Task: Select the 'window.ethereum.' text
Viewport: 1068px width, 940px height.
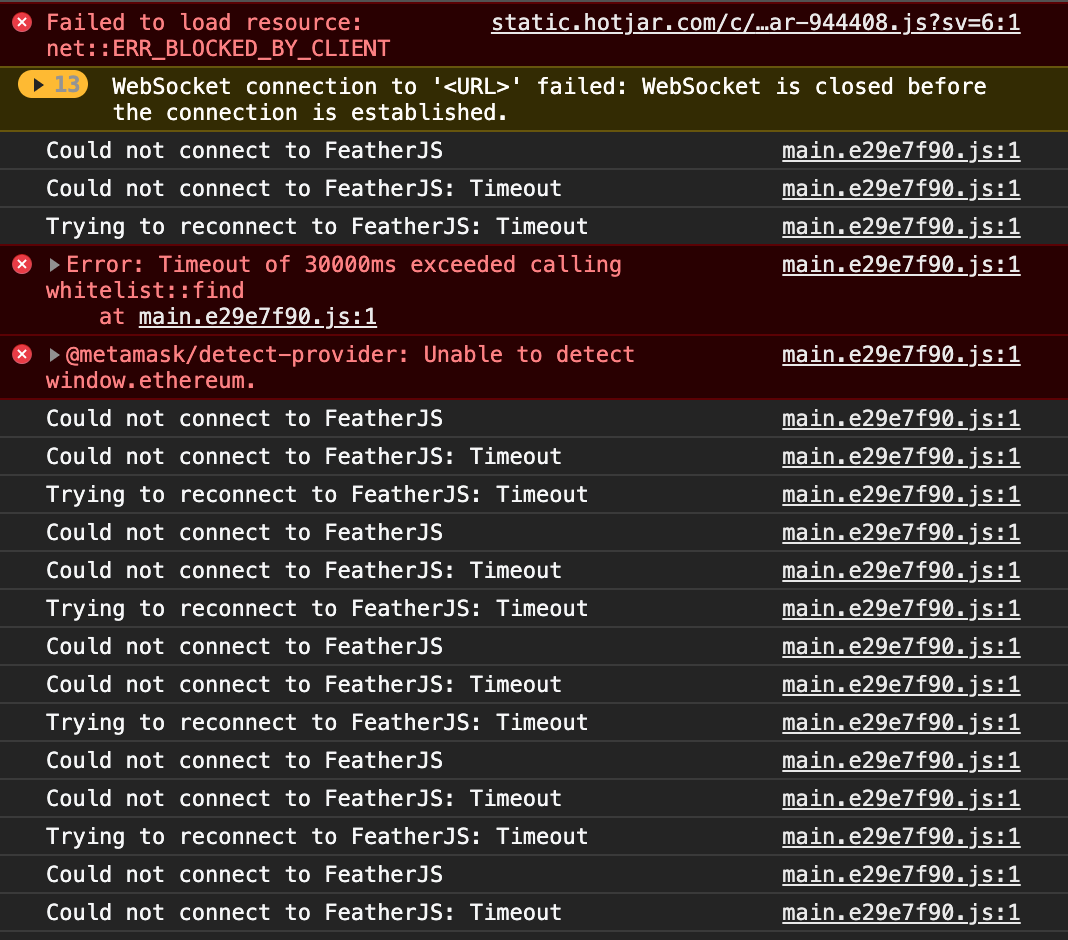Action: tap(151, 381)
